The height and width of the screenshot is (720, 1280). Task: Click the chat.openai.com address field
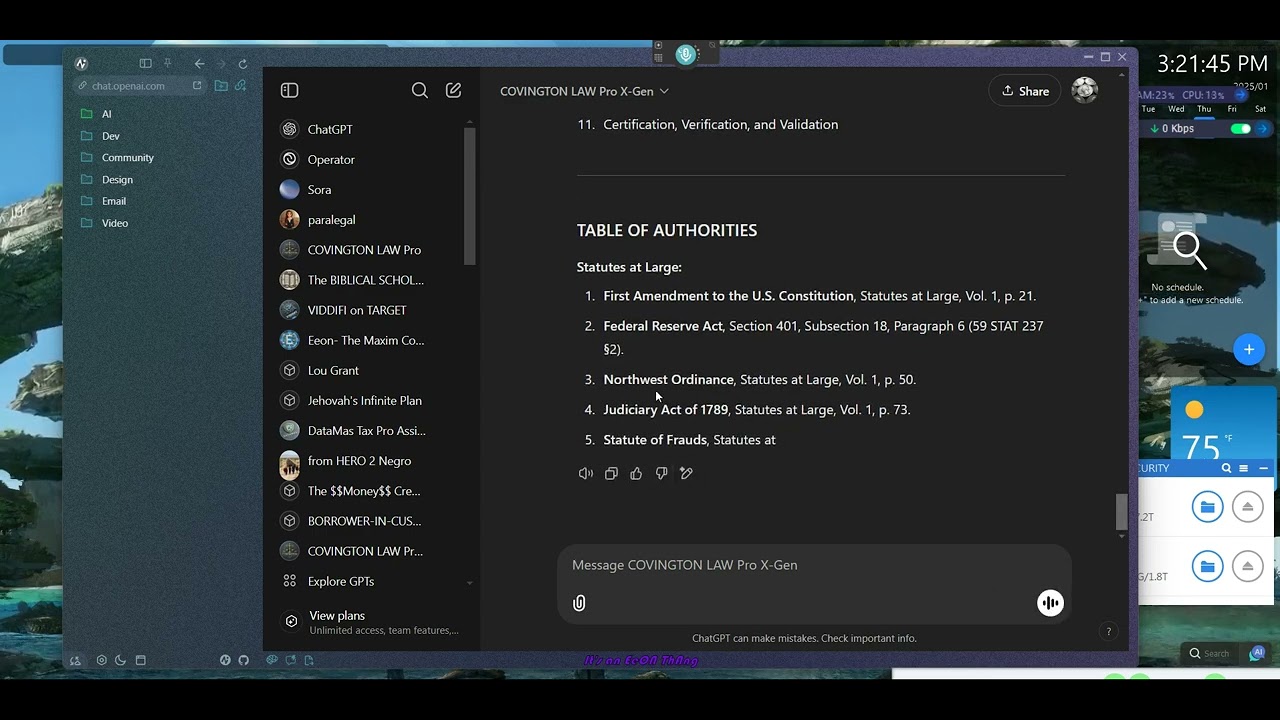pyautogui.click(x=138, y=86)
